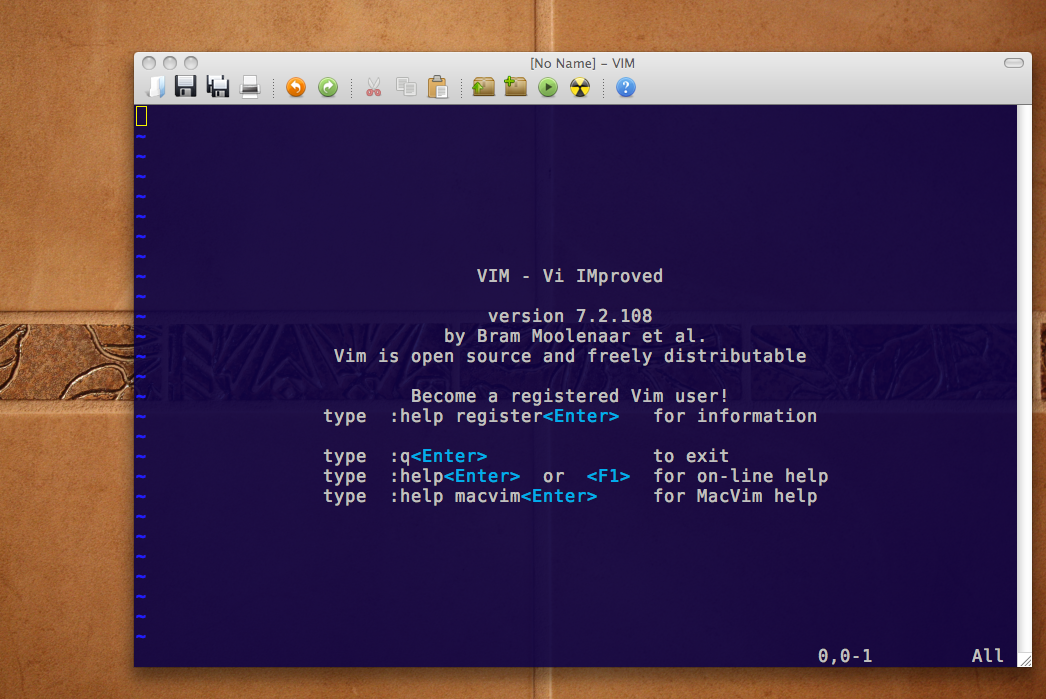Save session with the plus folder icon
Screen dimensions: 1046x699
[x=515, y=87]
